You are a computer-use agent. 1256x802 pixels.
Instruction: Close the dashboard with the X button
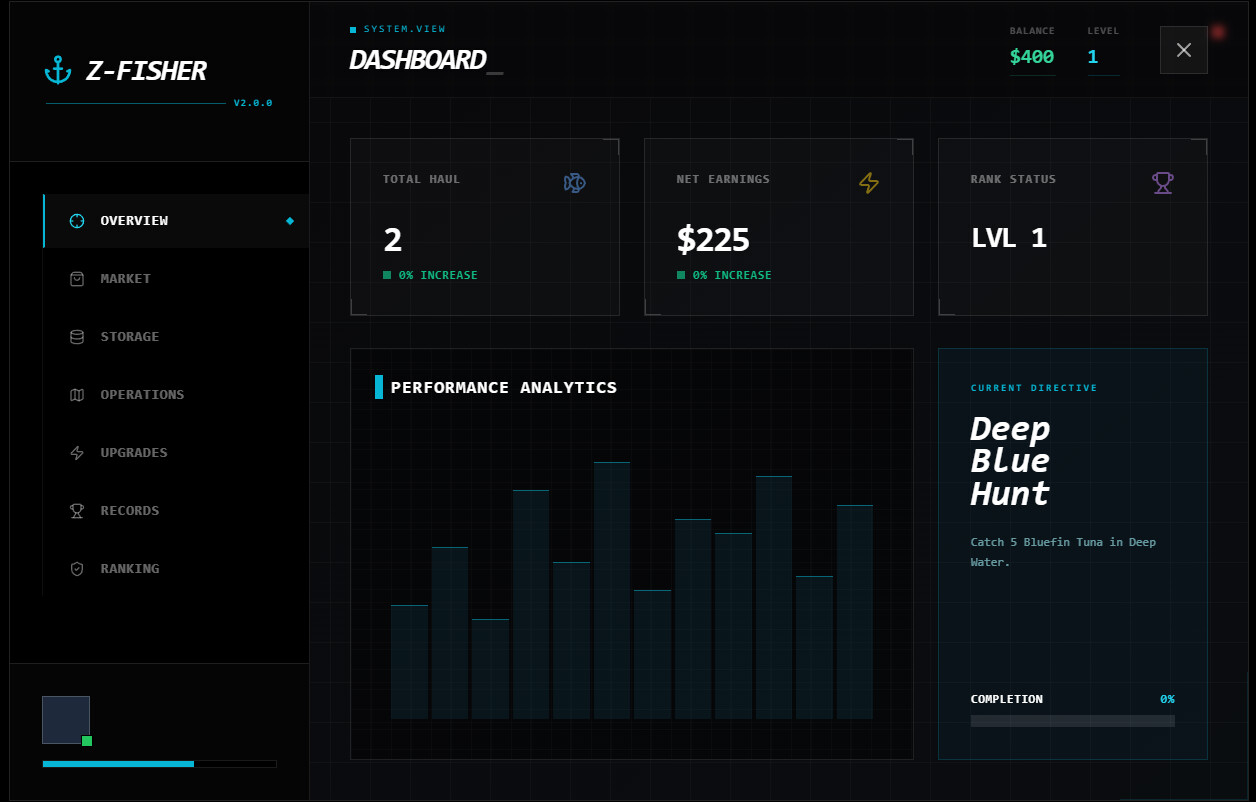1183,50
